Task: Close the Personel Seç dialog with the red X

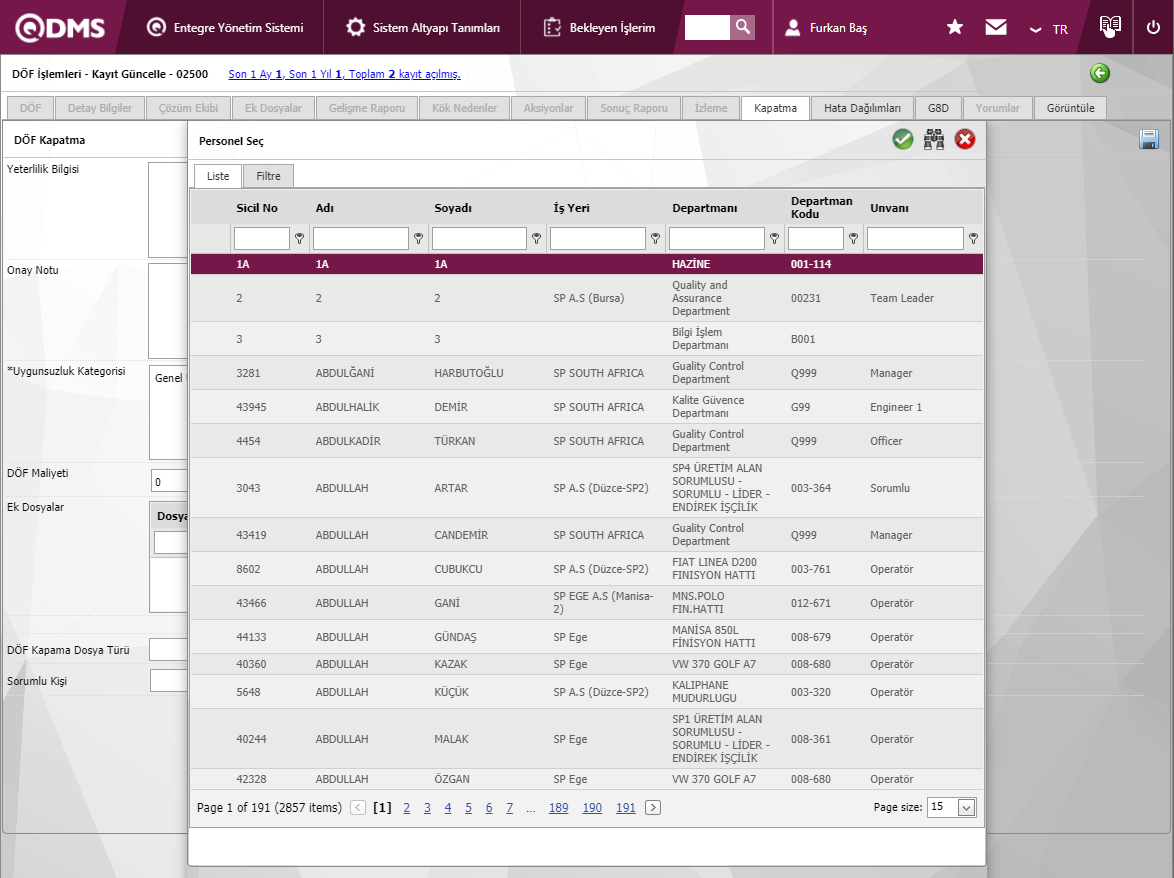Action: click(x=965, y=140)
